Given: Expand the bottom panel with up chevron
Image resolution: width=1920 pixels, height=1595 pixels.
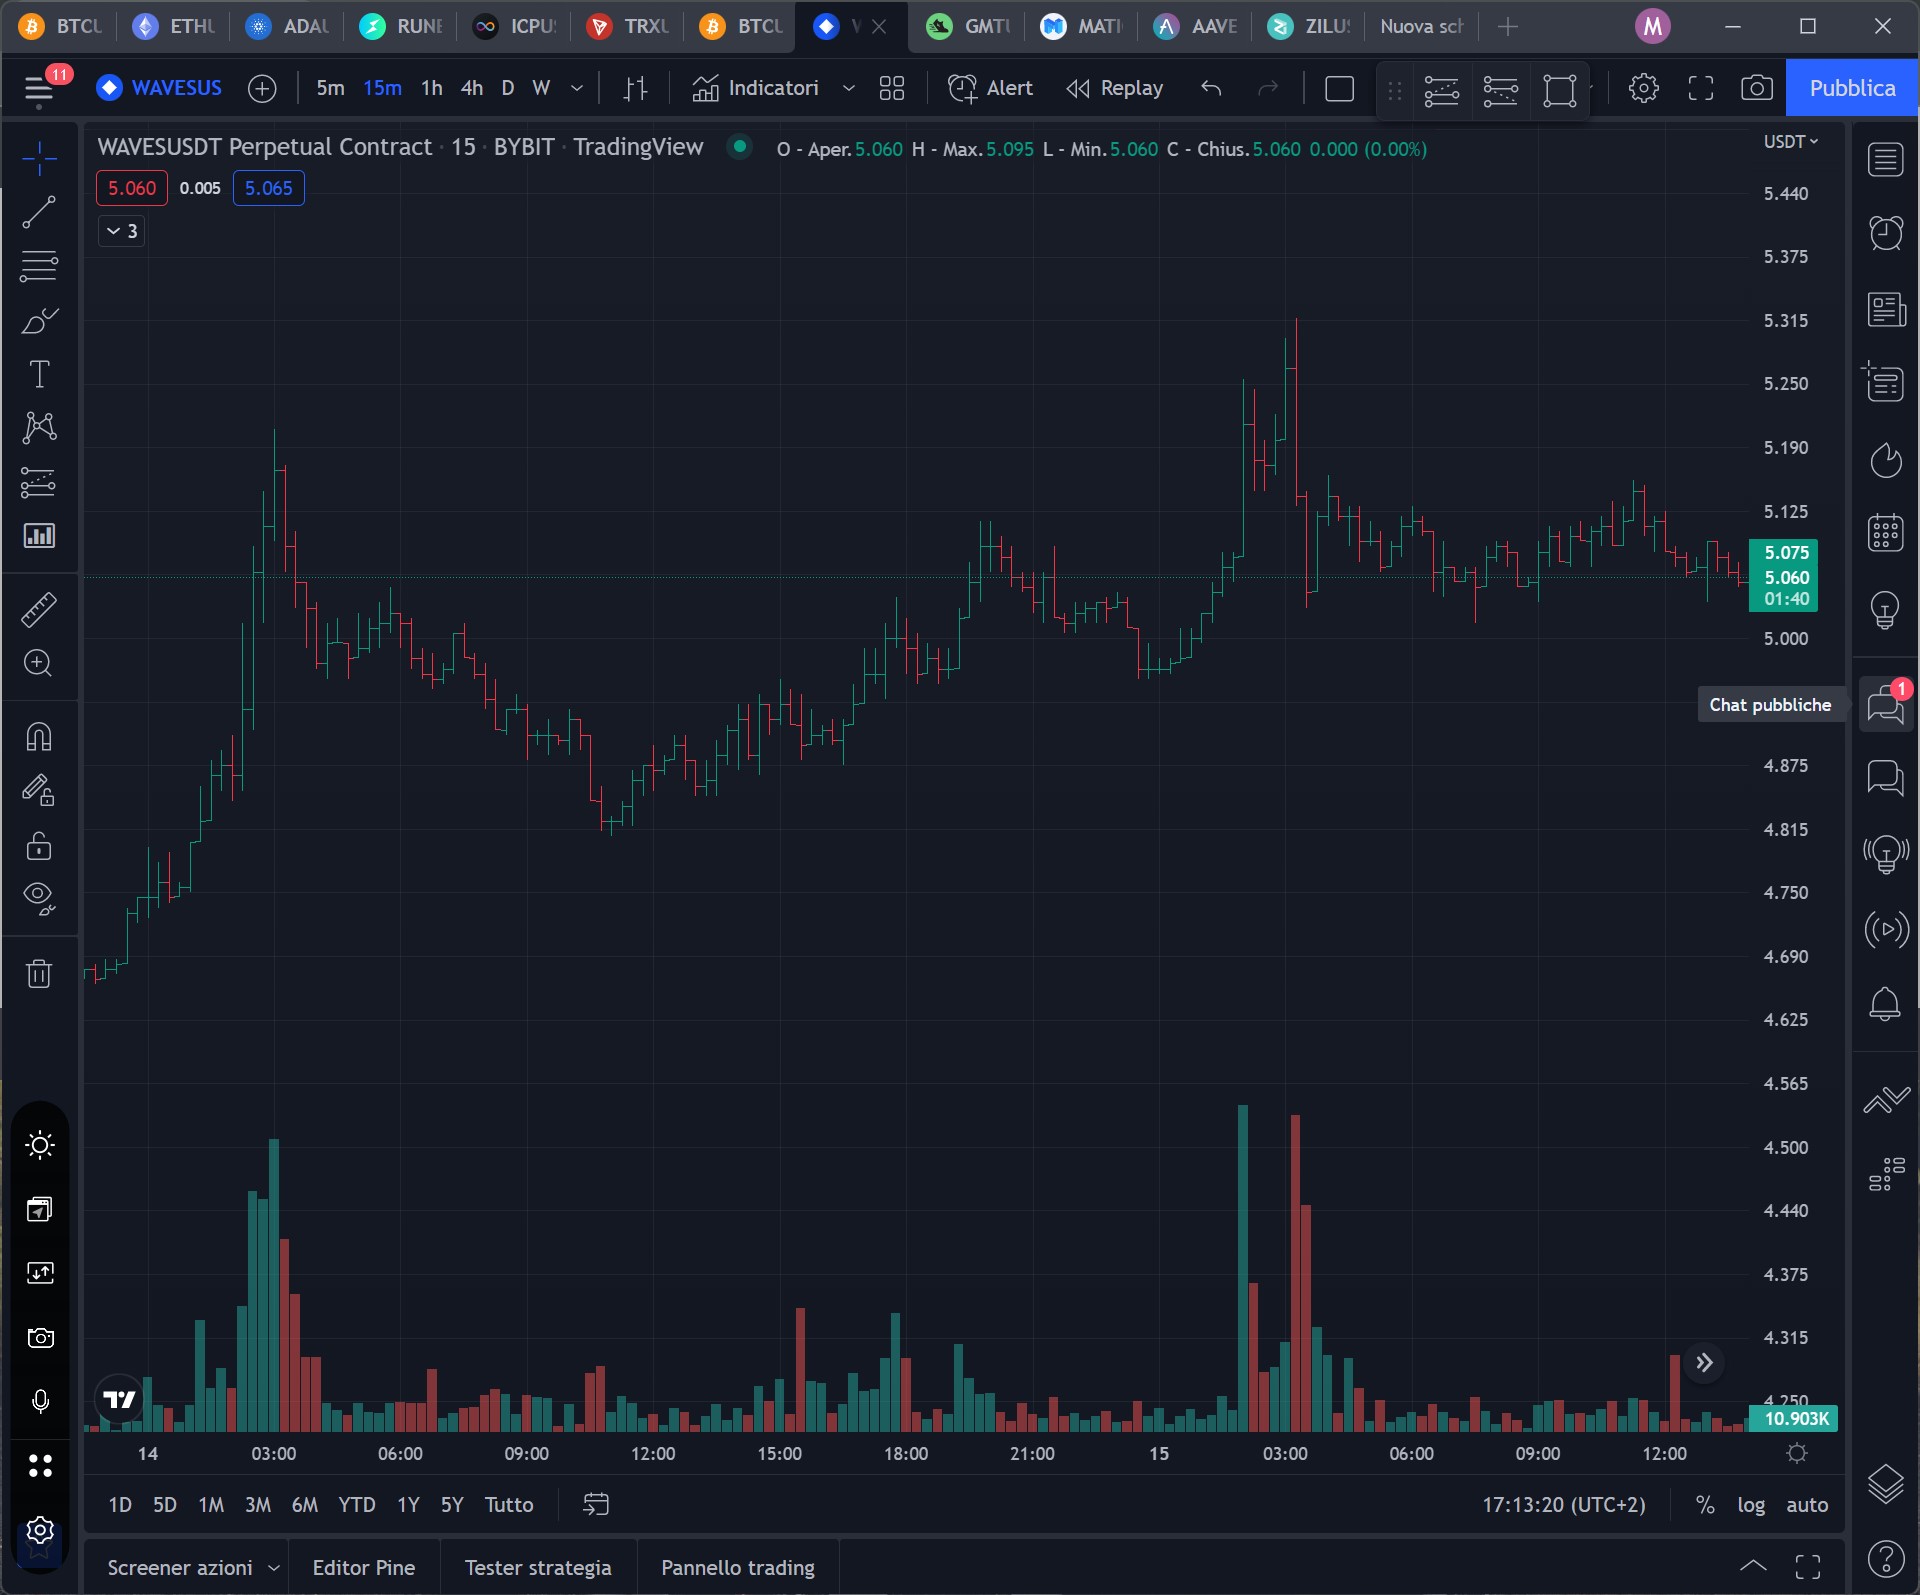Looking at the screenshot, I should pyautogui.click(x=1753, y=1566).
